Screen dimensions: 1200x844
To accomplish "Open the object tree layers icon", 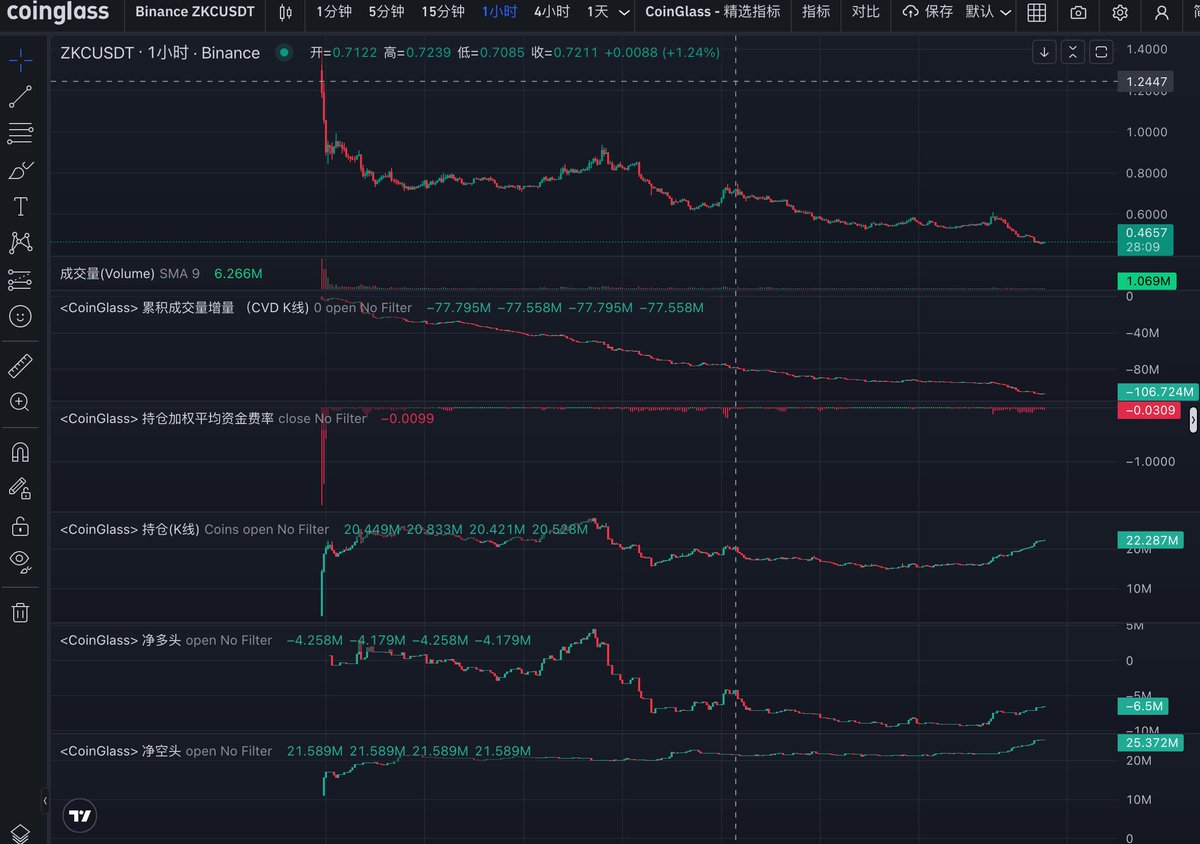I will pos(20,833).
